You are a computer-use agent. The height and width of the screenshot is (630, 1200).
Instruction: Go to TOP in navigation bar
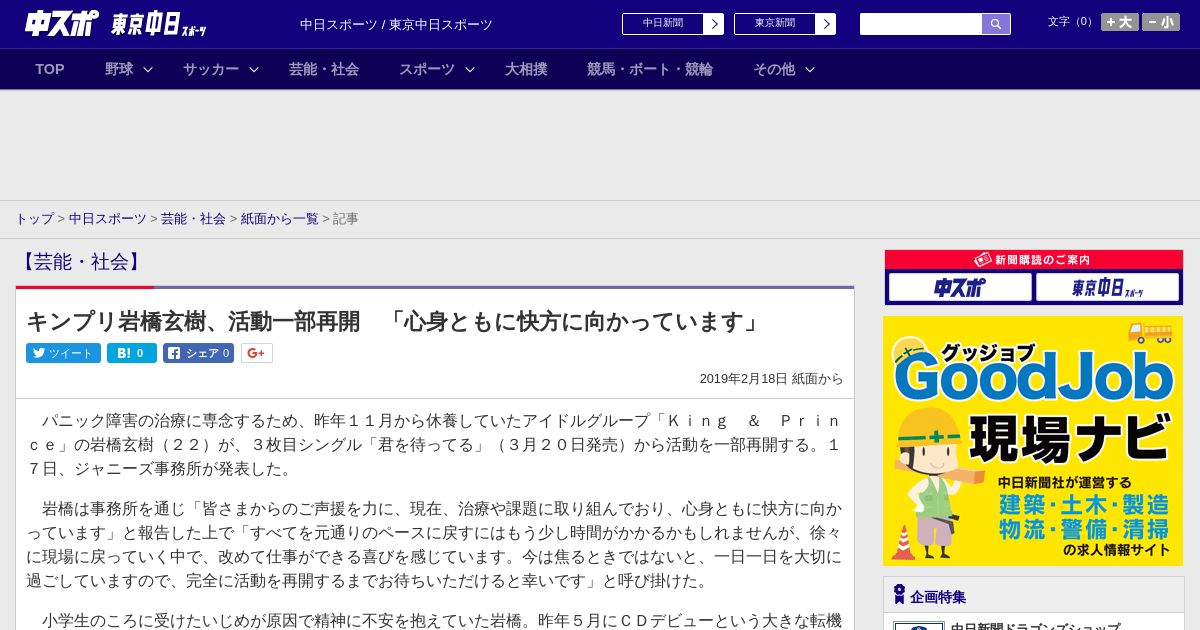(x=50, y=69)
